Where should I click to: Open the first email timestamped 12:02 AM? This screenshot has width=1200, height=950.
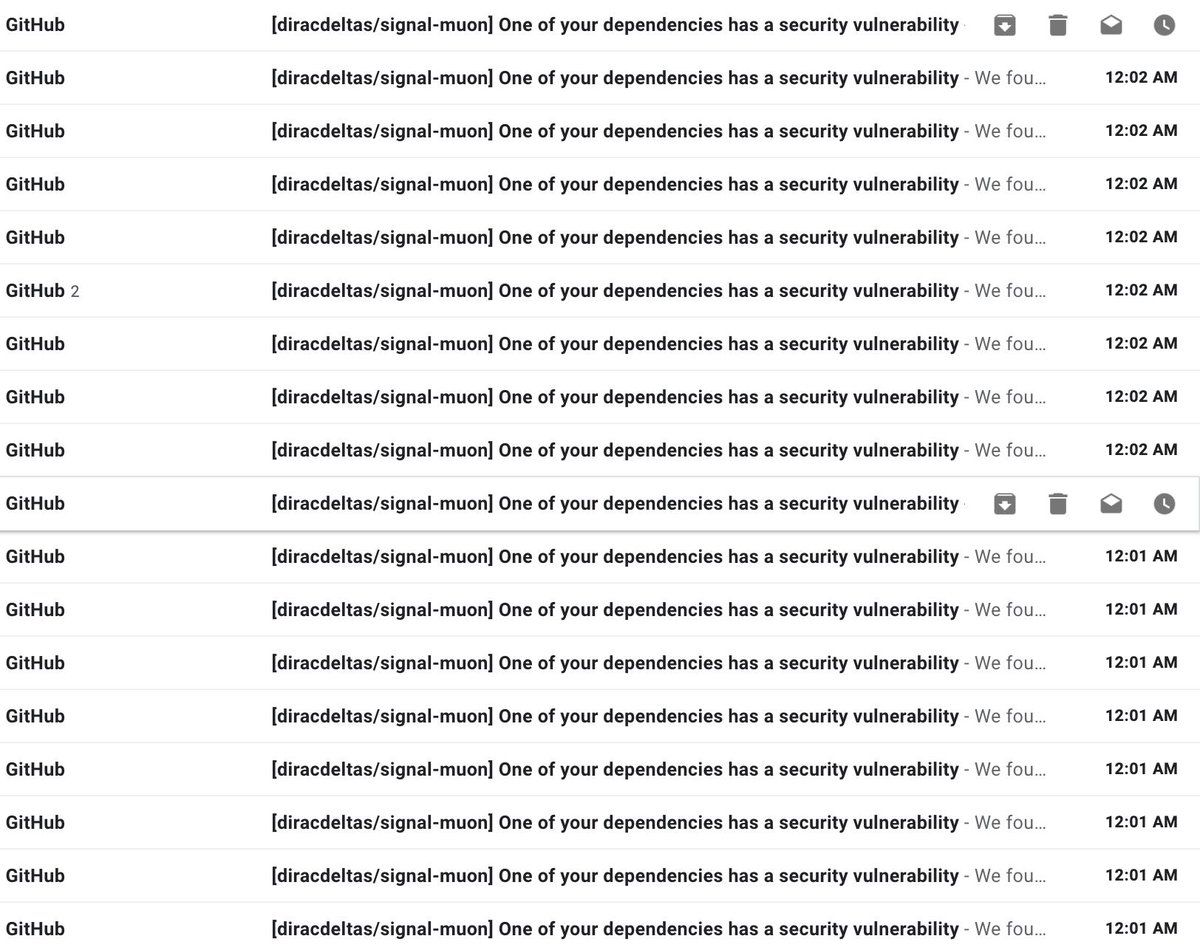600,78
